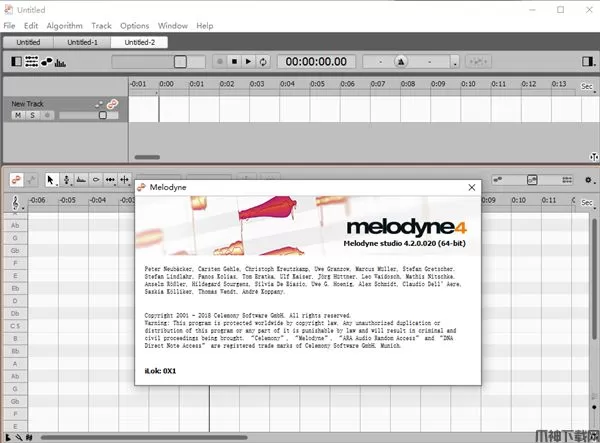Click the Melodyne studio version text
600x443 pixels.
tap(404, 243)
